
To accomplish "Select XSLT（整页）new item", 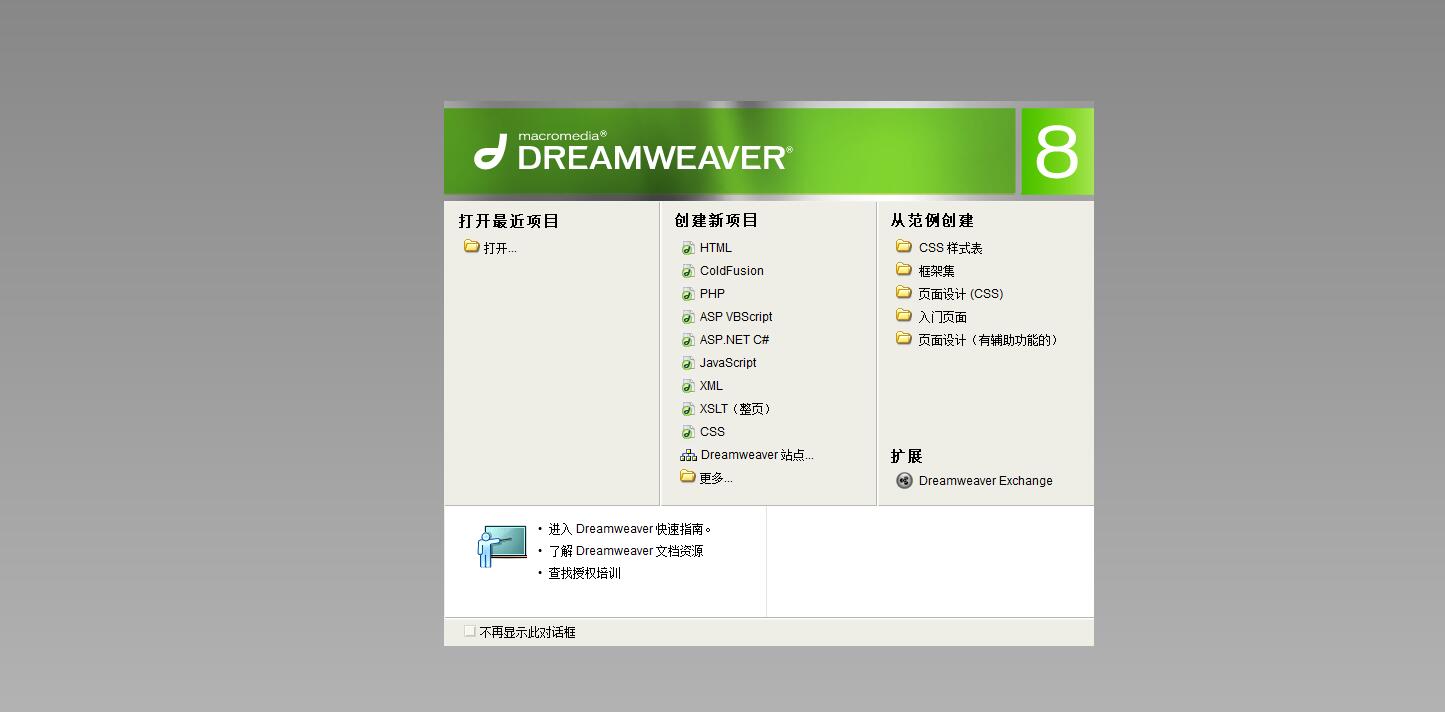I will tap(735, 409).
